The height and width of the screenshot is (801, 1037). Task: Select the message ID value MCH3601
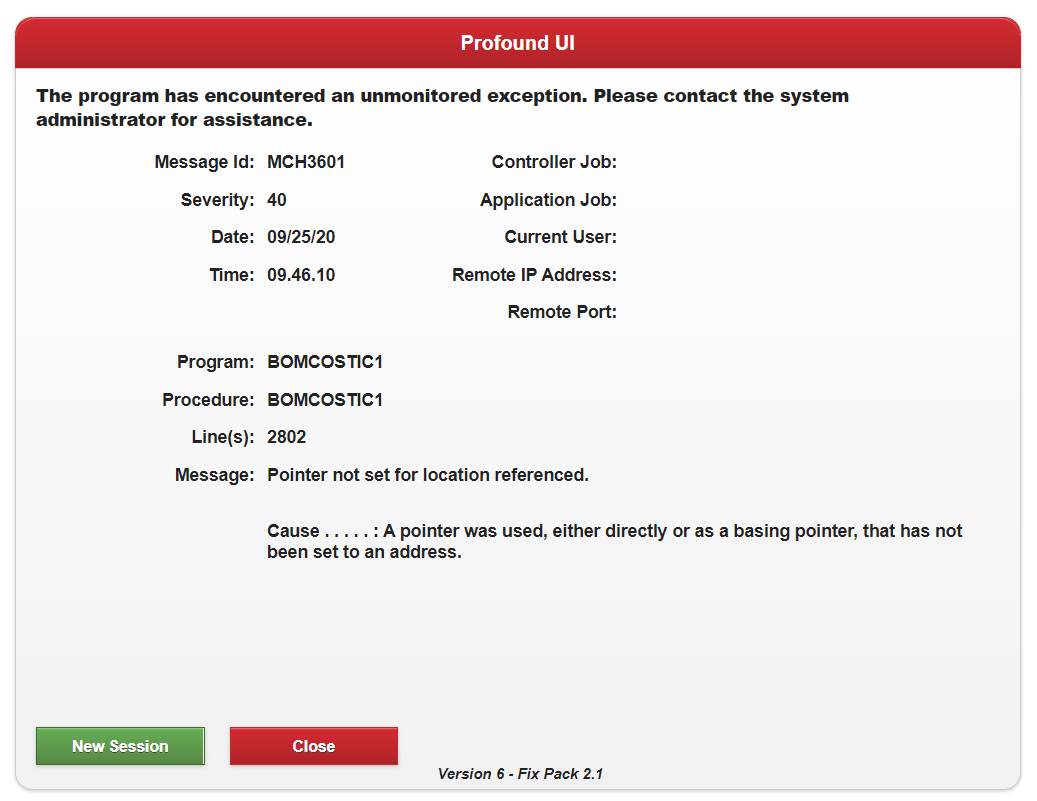click(x=306, y=162)
